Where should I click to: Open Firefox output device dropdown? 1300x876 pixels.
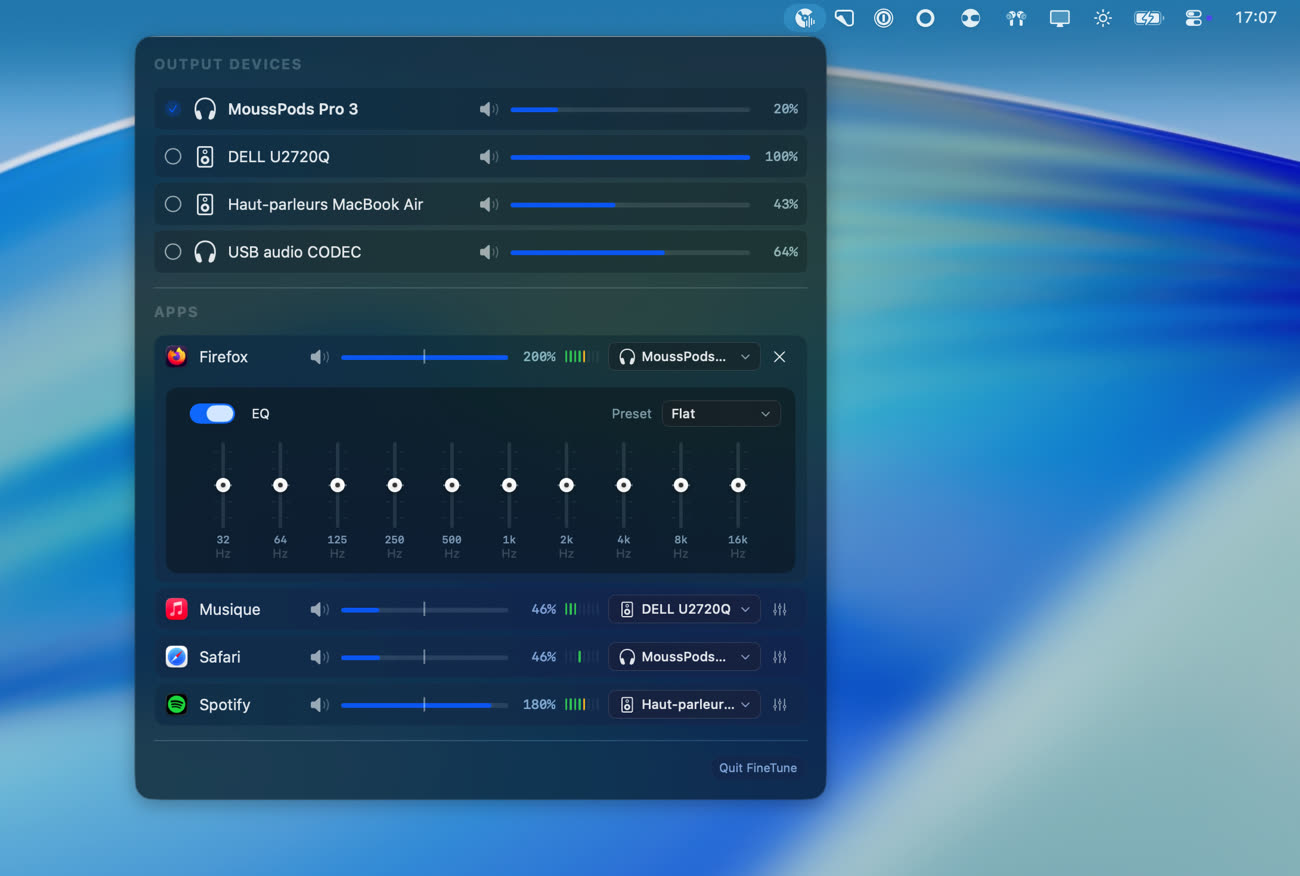pyautogui.click(x=684, y=357)
